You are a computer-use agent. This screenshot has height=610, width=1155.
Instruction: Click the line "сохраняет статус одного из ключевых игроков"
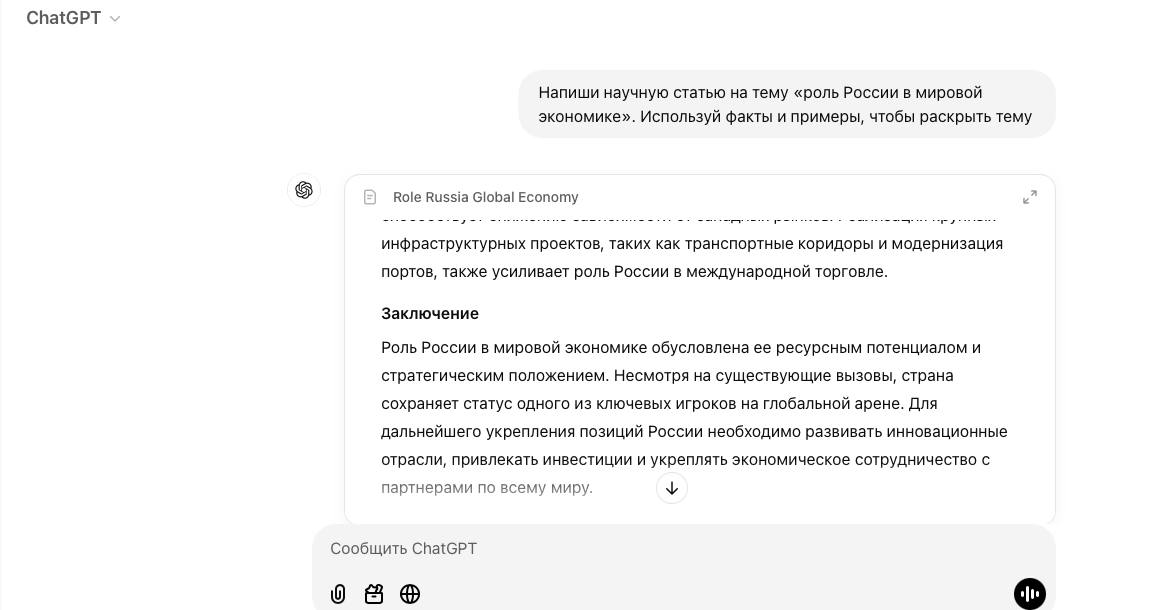click(x=659, y=404)
